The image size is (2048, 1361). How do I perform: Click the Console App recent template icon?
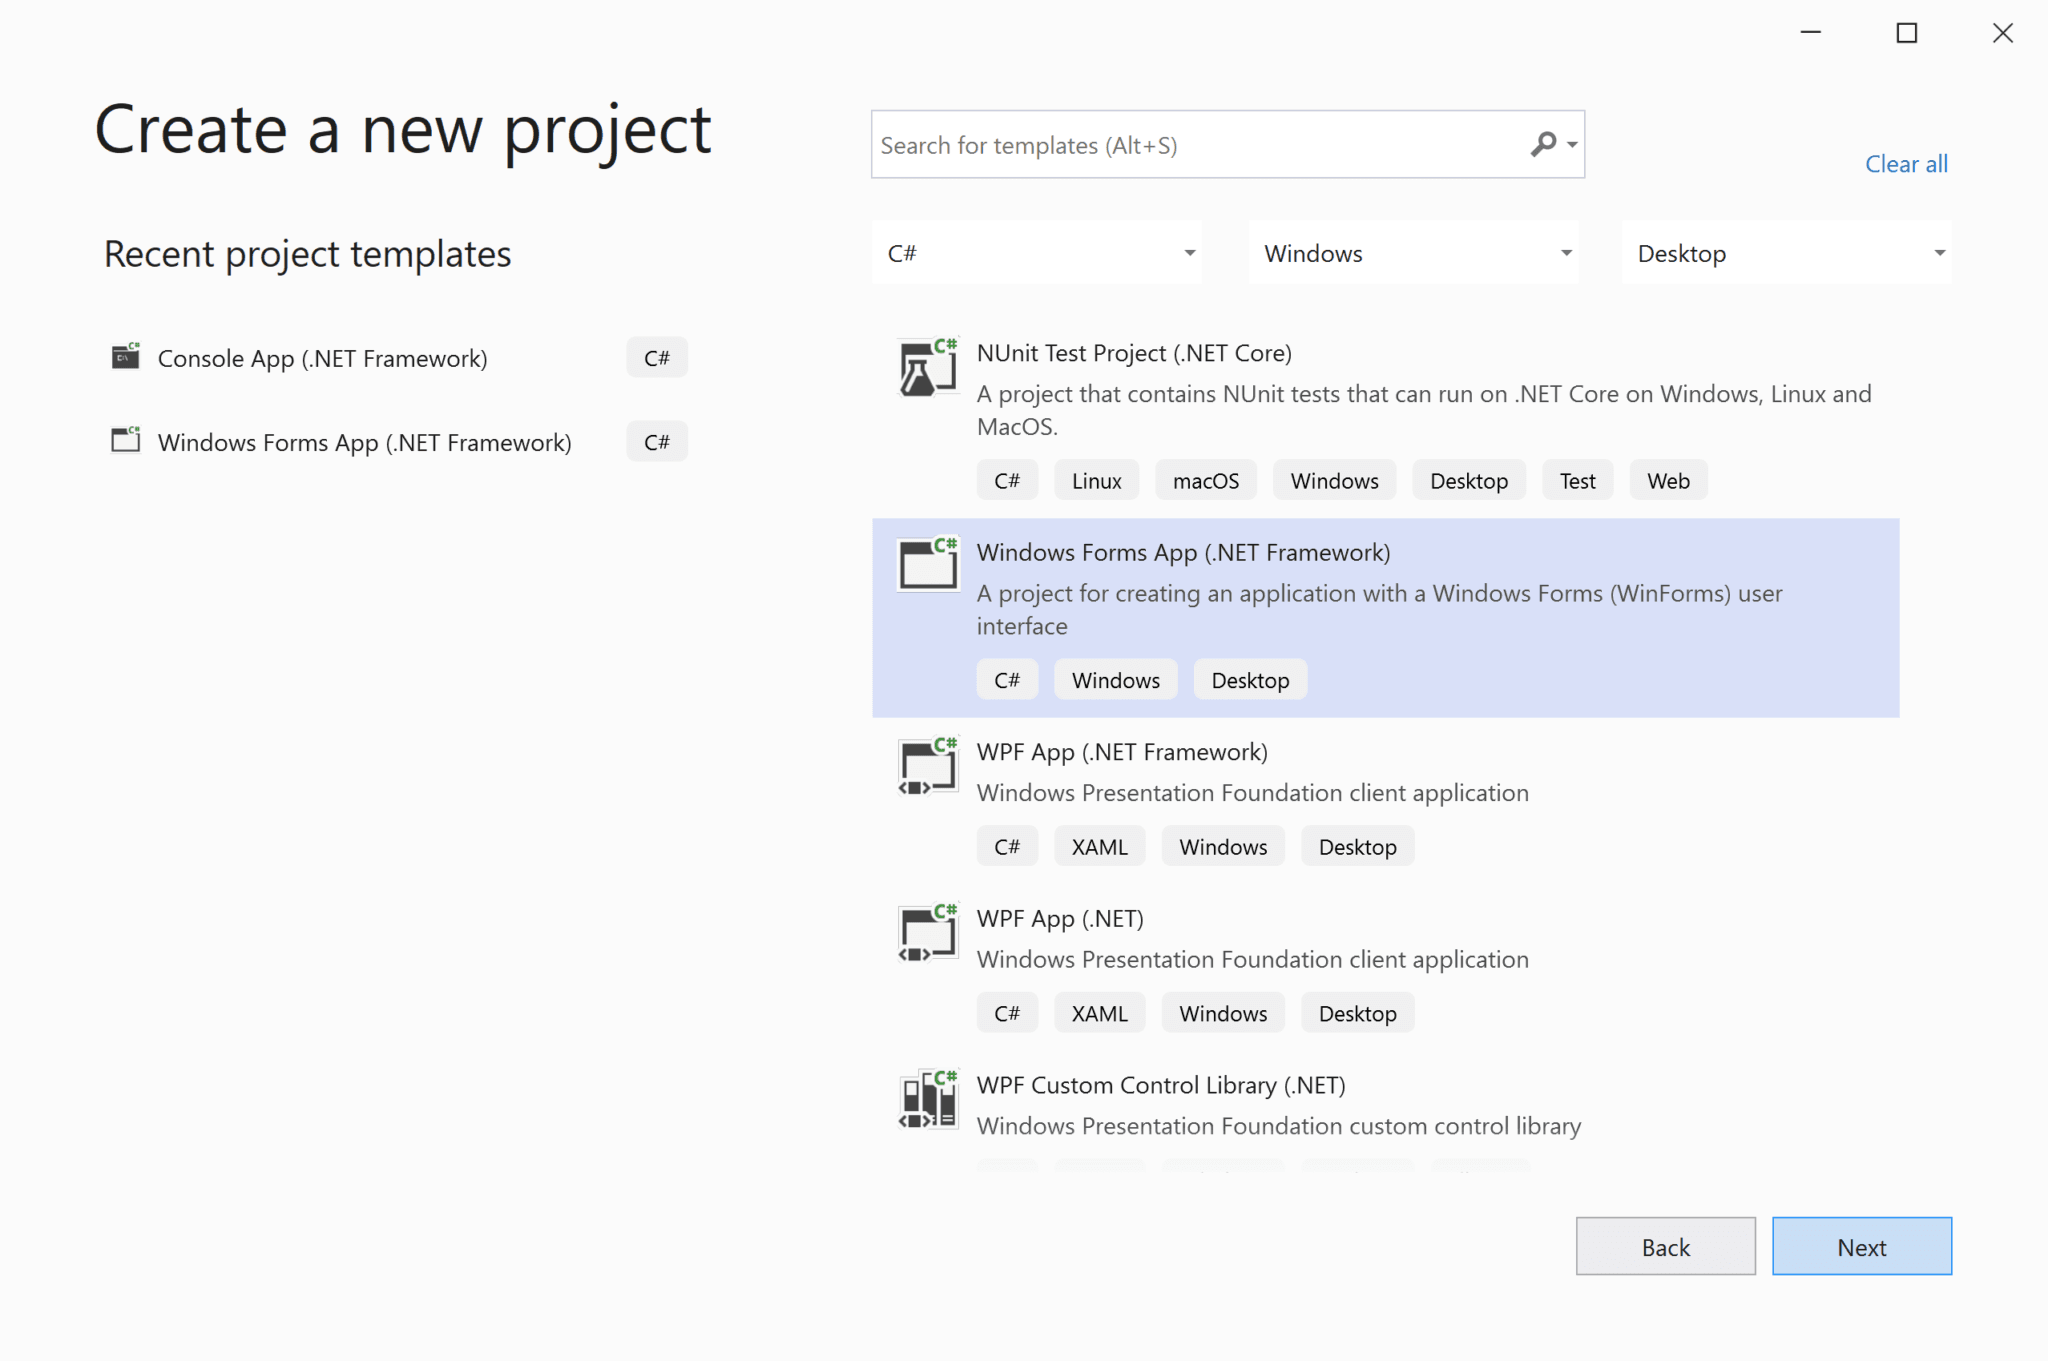(125, 356)
